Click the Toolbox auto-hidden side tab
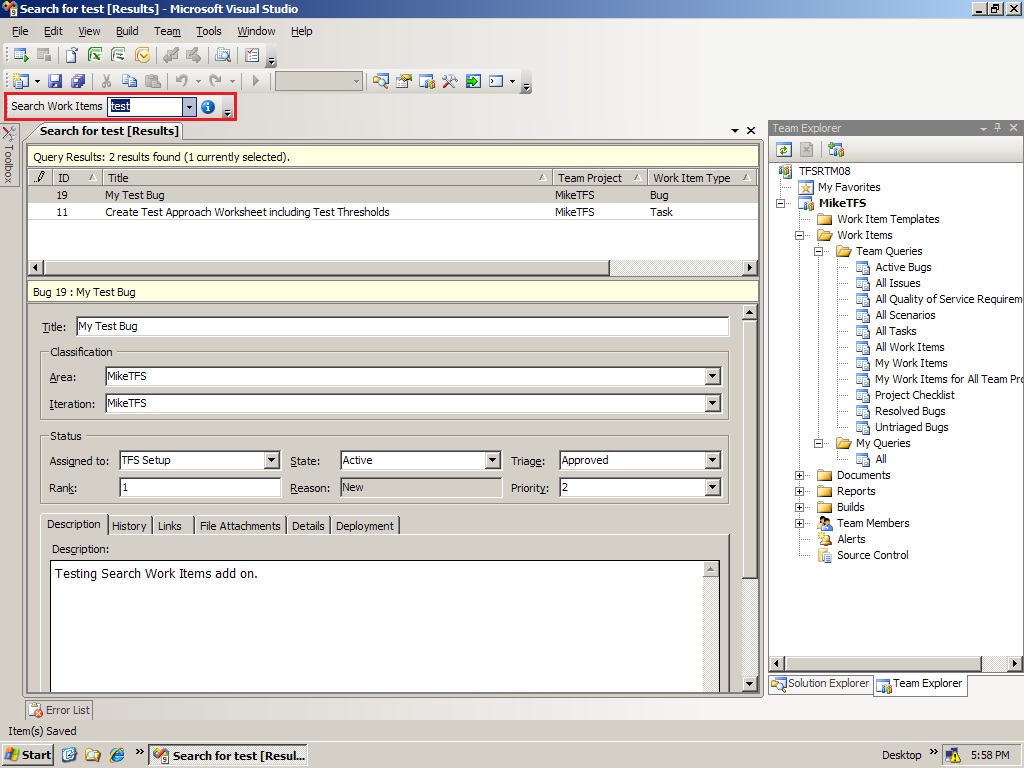Viewport: 1024px width, 768px height. click(x=8, y=155)
